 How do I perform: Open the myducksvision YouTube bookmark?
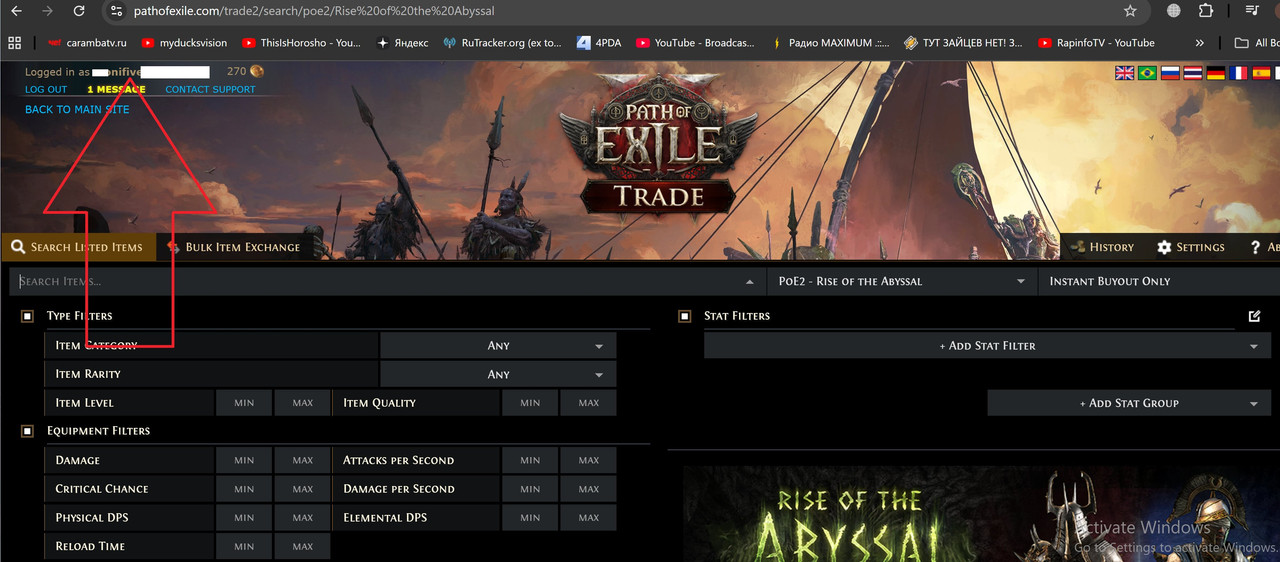pyautogui.click(x=184, y=43)
